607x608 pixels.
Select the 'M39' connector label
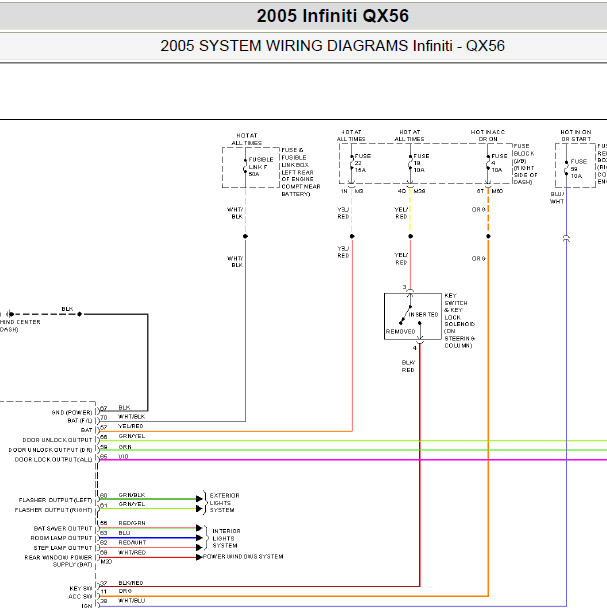pos(419,191)
